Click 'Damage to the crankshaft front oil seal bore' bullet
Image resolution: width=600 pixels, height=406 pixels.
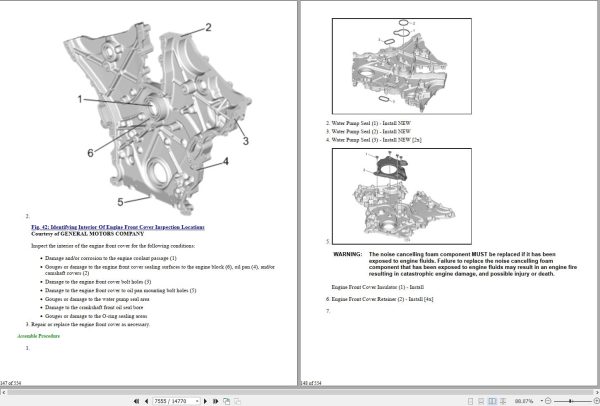coord(94,307)
